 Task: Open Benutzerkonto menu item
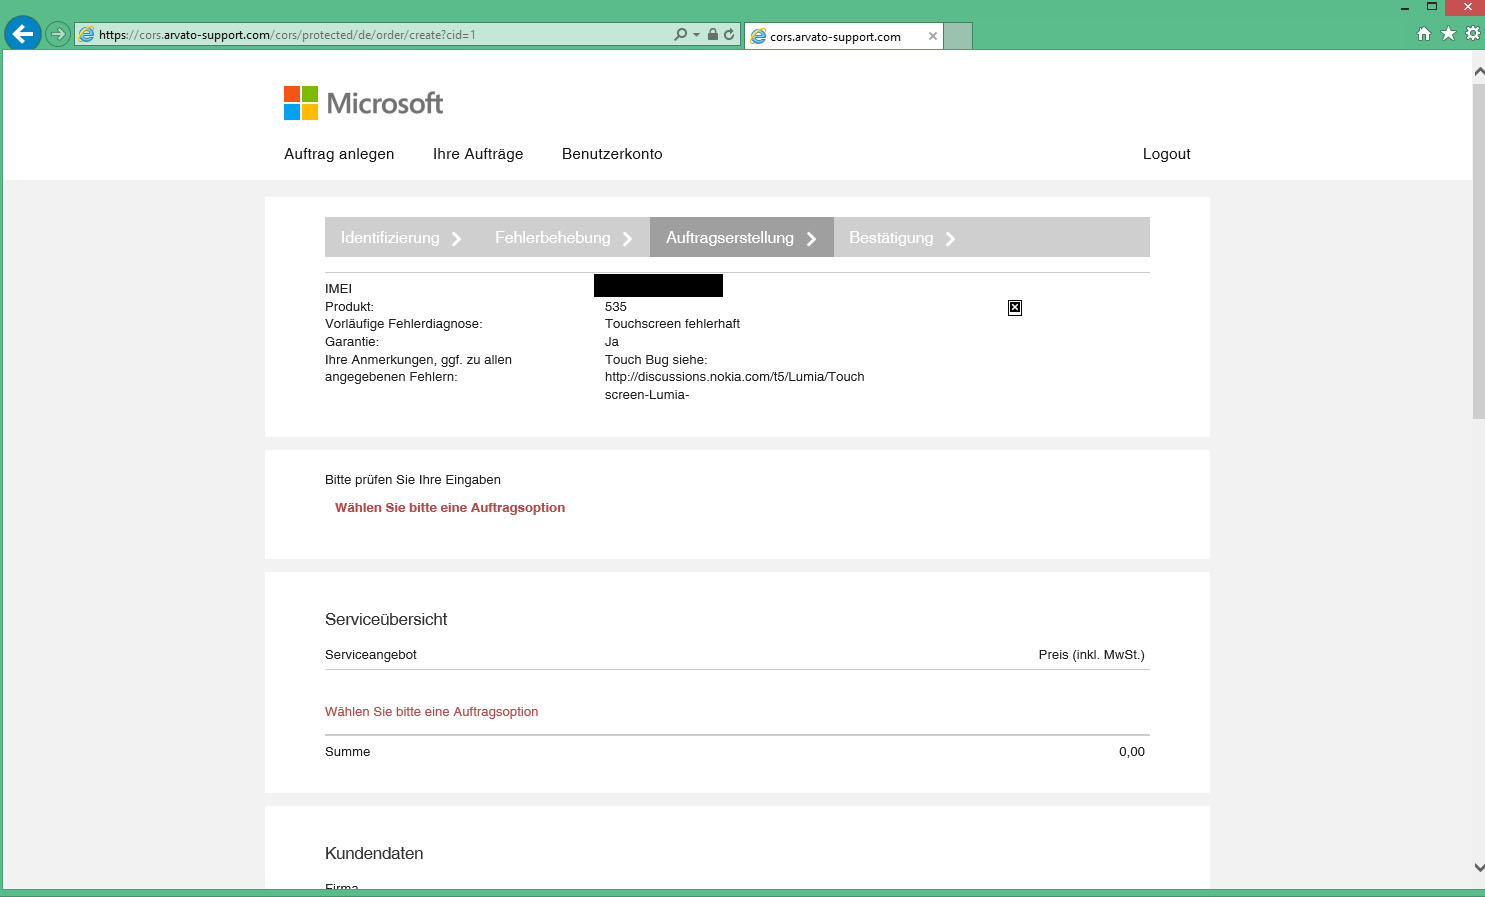coord(612,154)
